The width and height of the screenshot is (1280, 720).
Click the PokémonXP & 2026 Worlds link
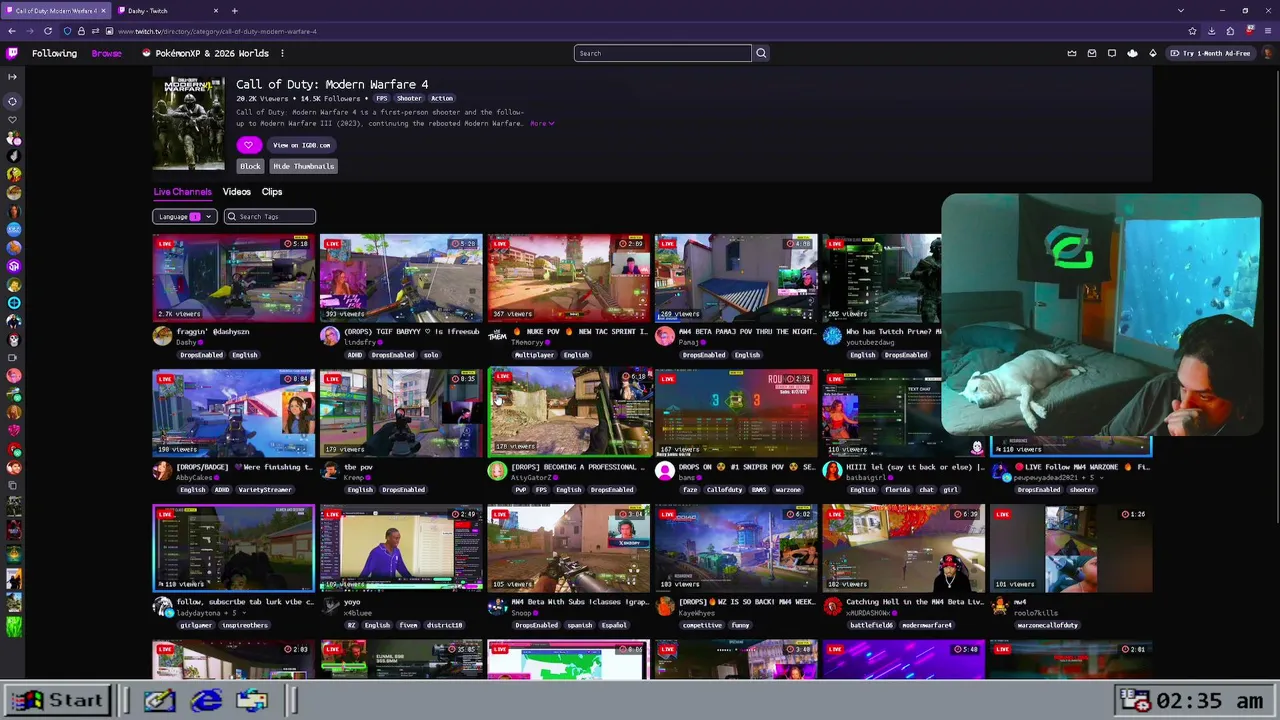(x=205, y=53)
